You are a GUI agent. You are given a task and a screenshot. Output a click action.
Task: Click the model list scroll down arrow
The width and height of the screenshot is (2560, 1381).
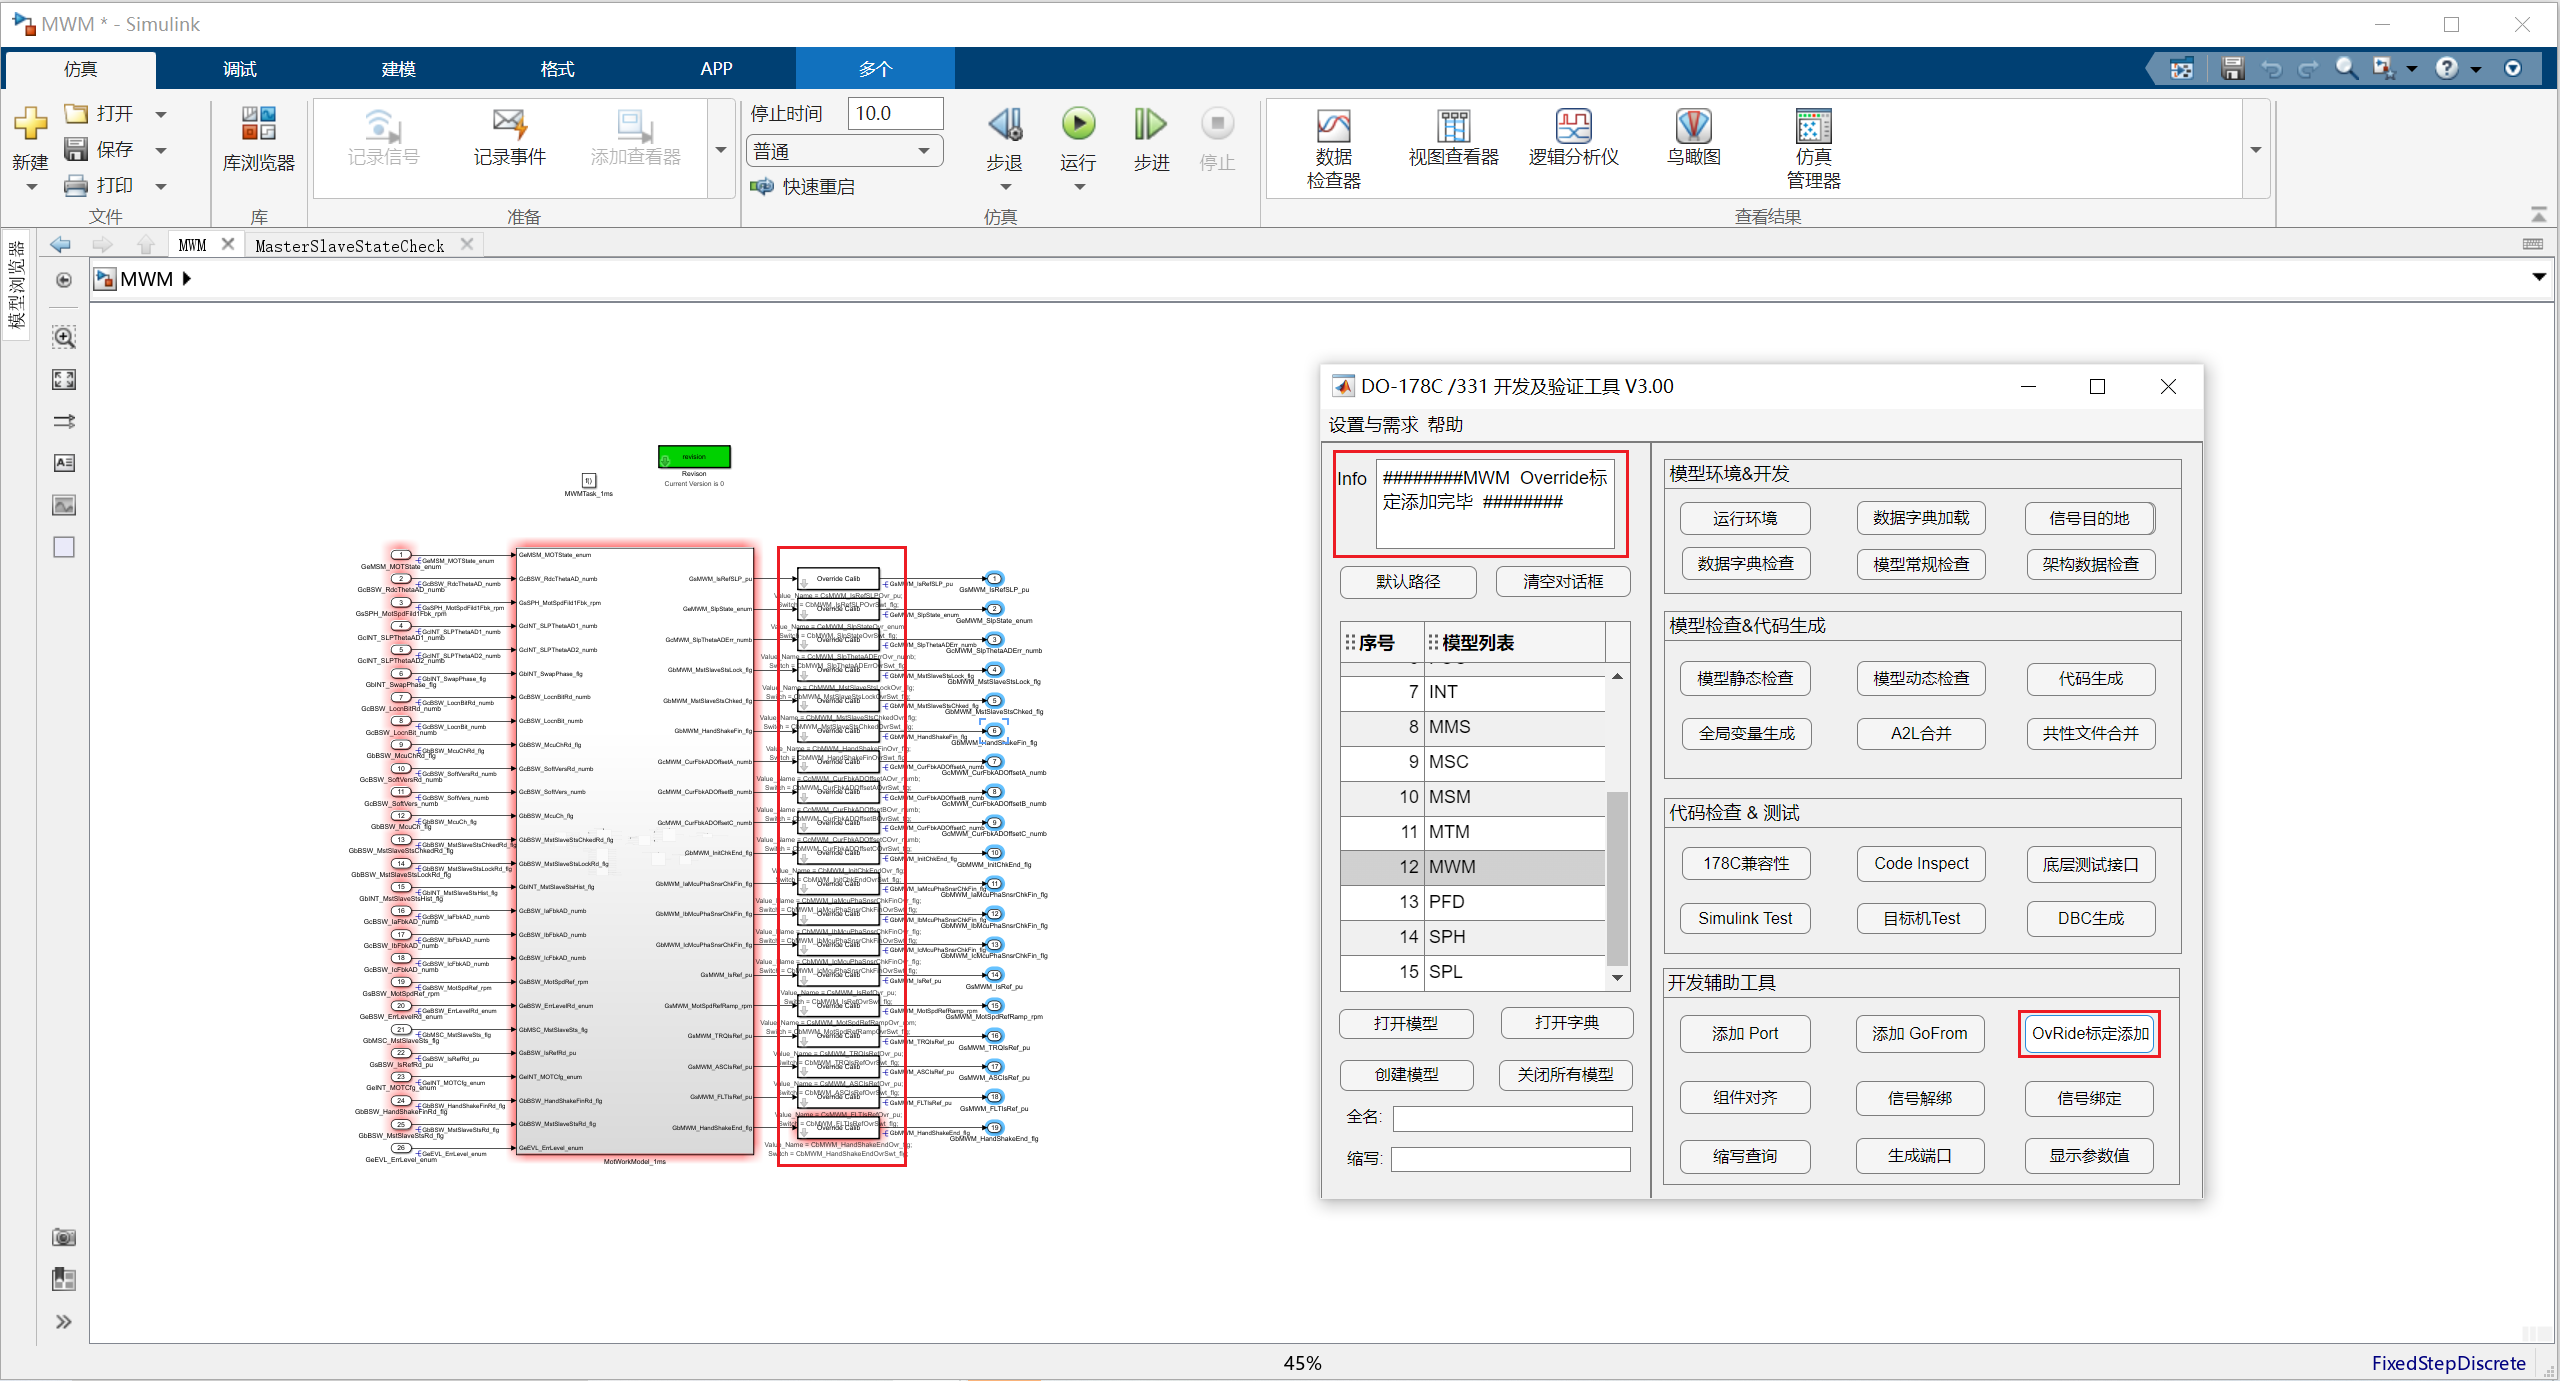(1616, 978)
